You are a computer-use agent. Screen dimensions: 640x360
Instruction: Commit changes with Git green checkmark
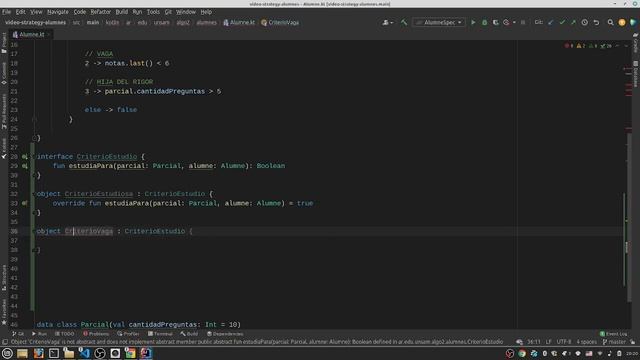click(x=562, y=22)
